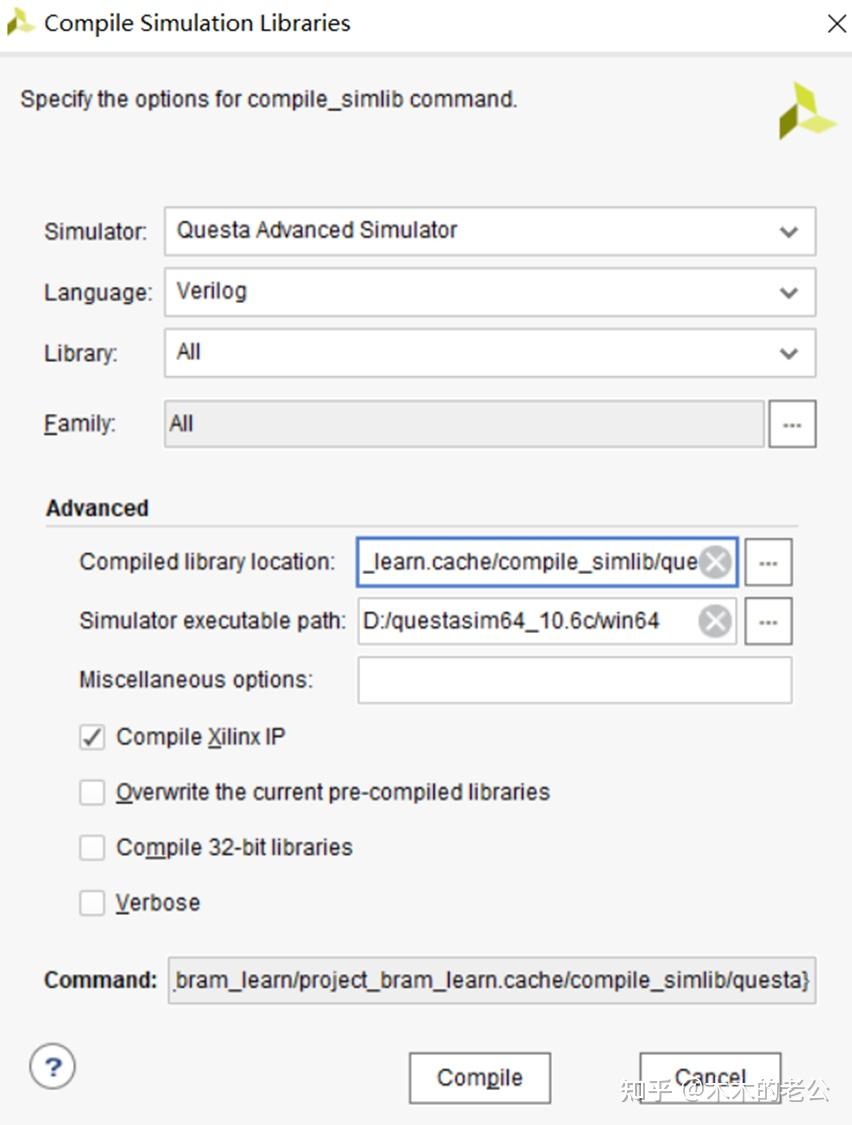This screenshot has width=852, height=1125.
Task: Uncheck Compile Xilinx IP checkbox
Action: 92,738
